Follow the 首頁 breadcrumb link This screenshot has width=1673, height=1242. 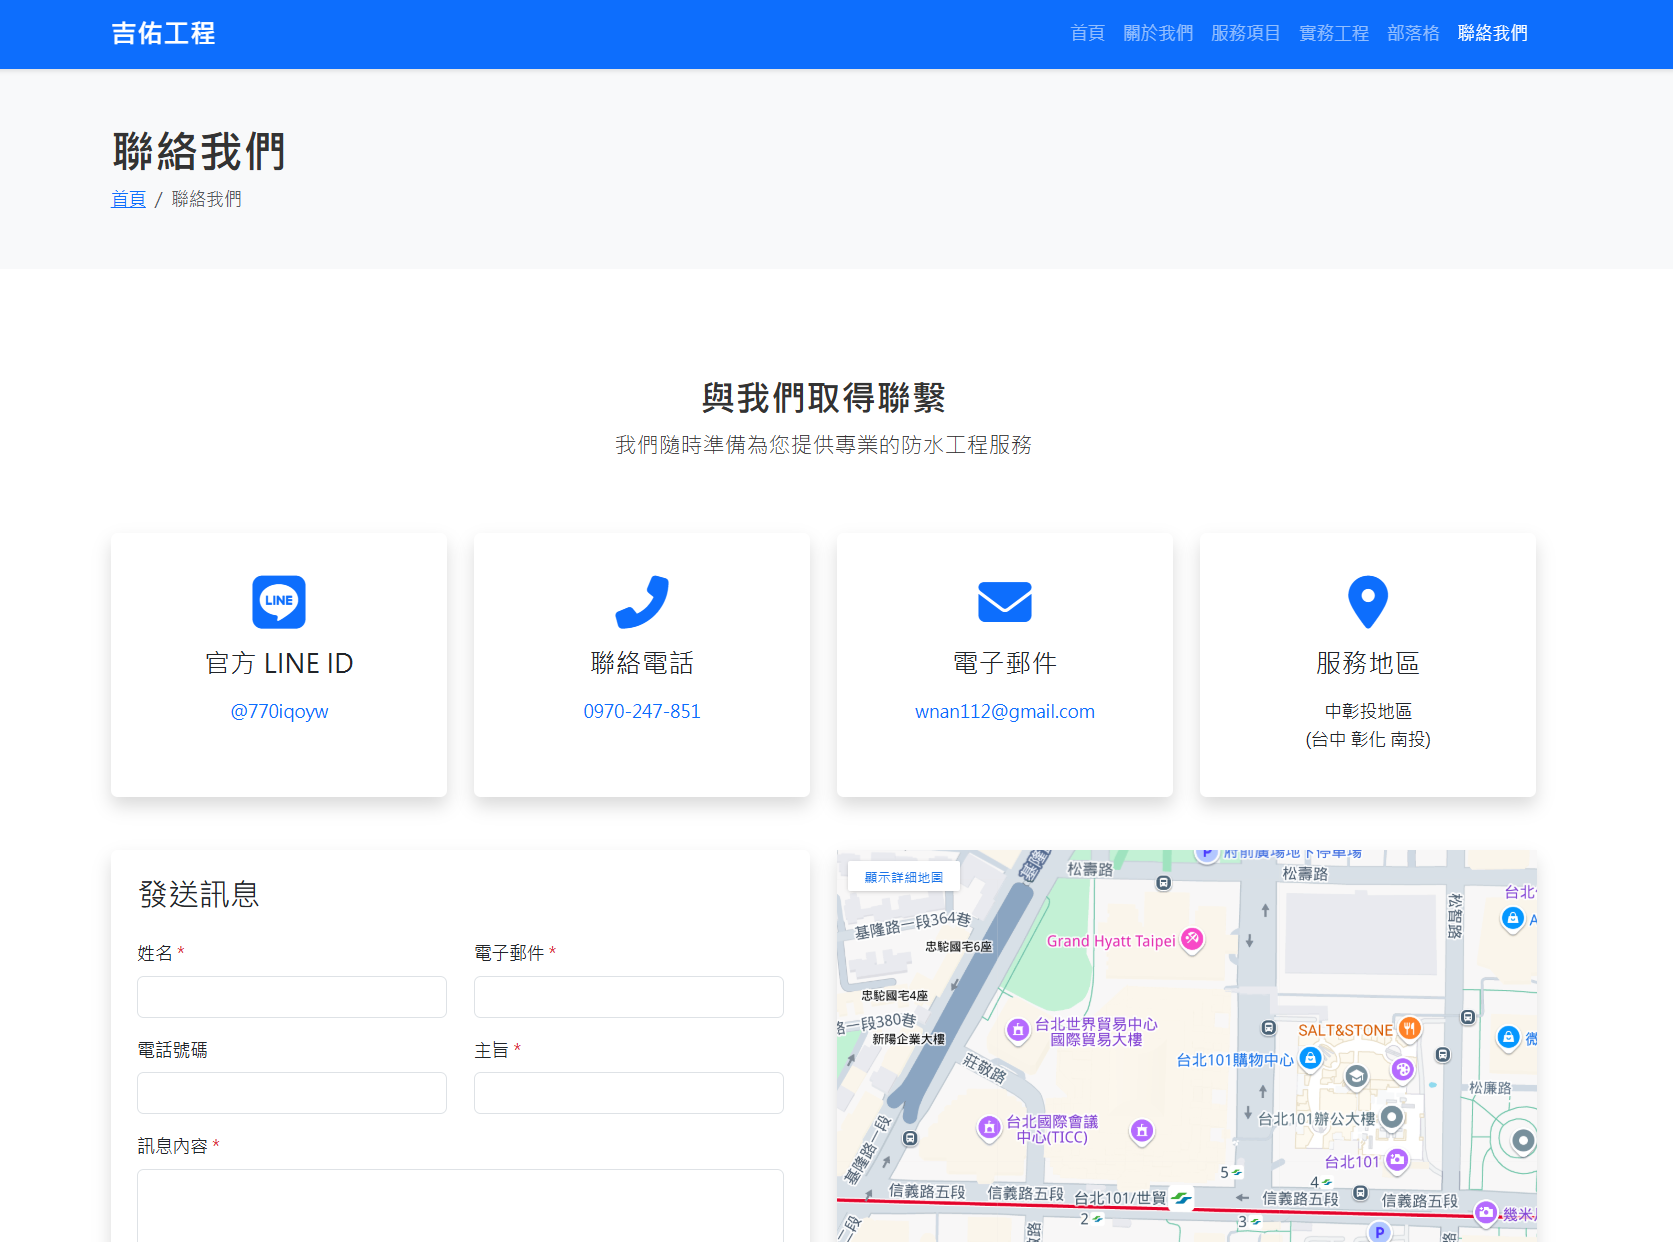[127, 198]
